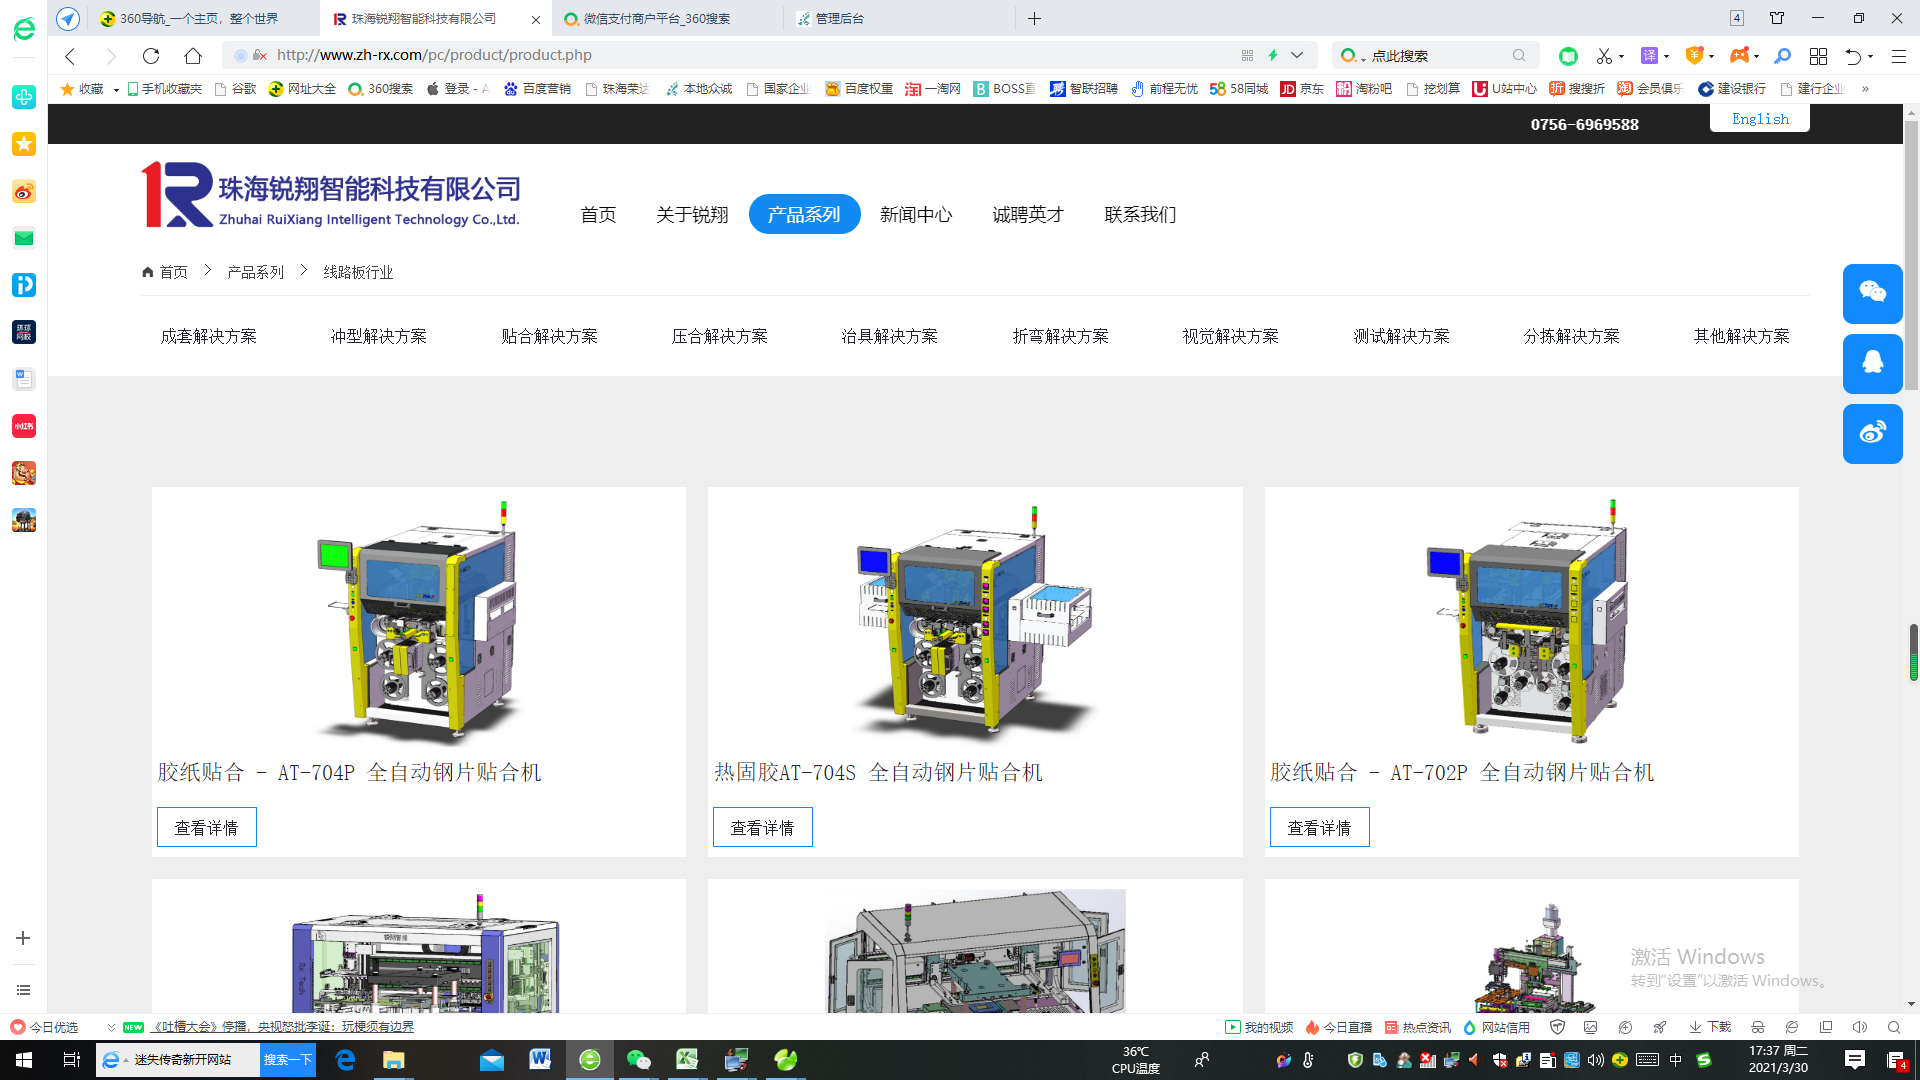View details of 热固胶AT-704S machine
The width and height of the screenshot is (1920, 1080).
(762, 827)
